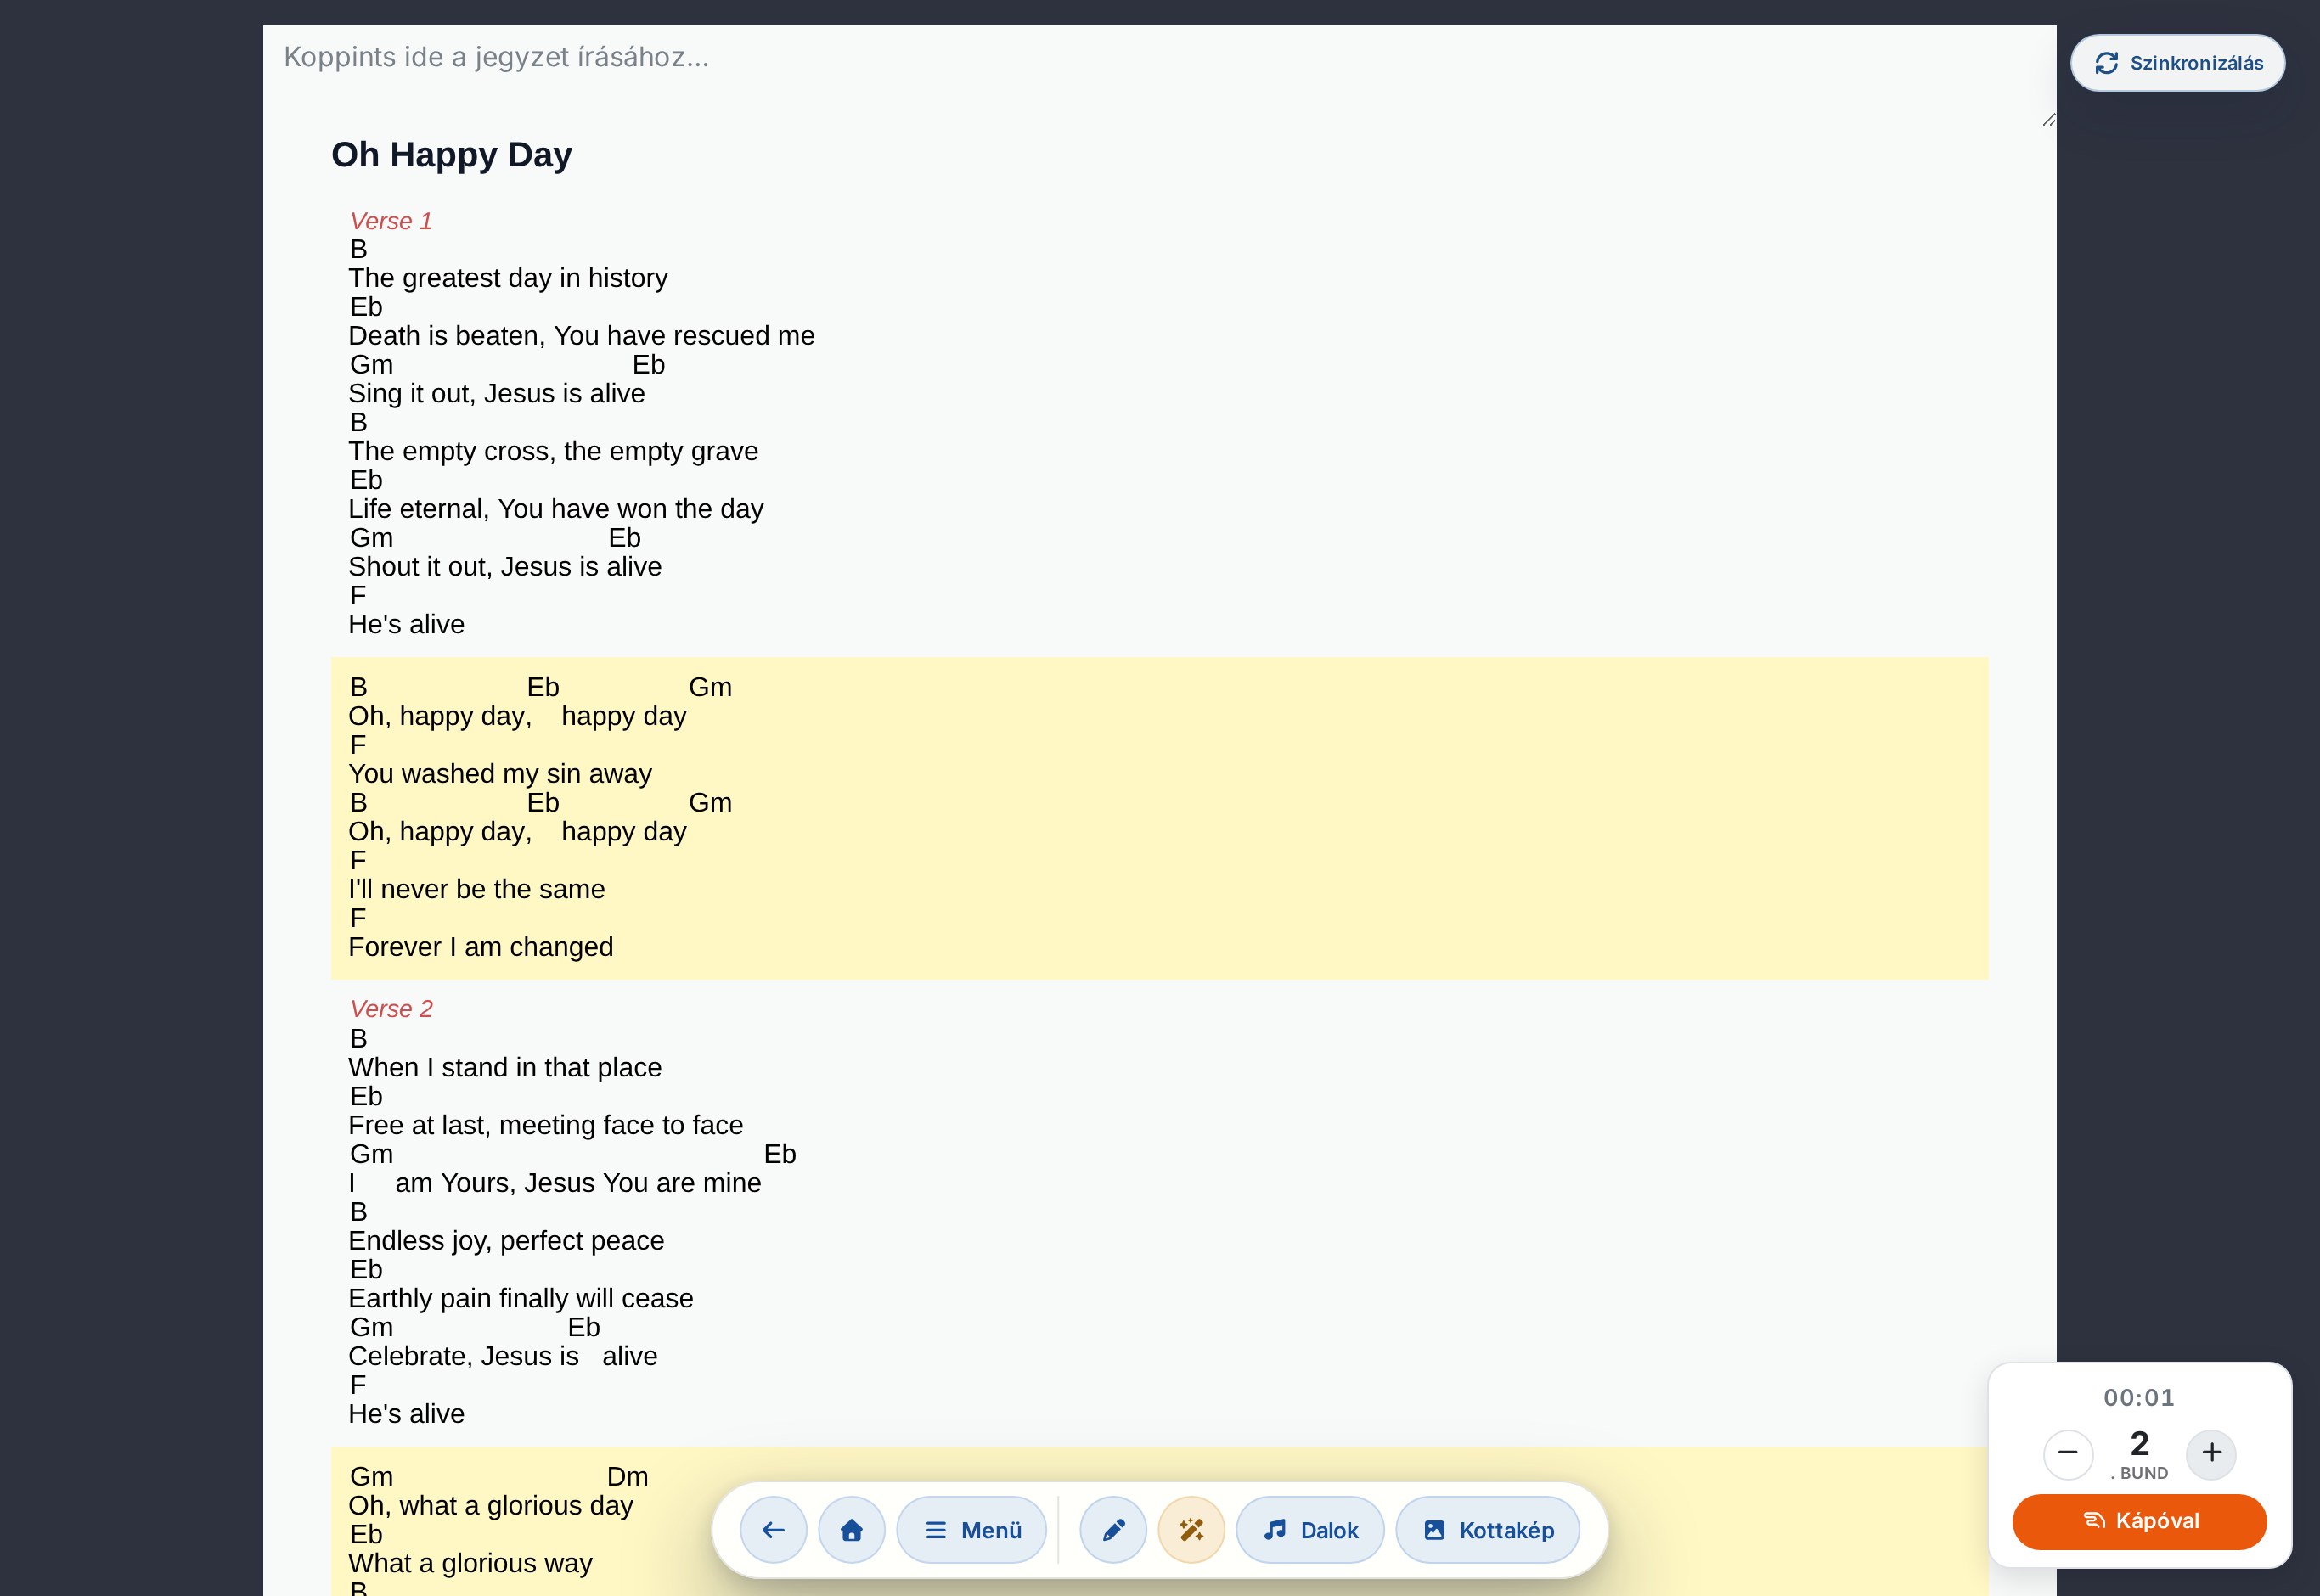Click the pencil edit icon
The image size is (2320, 1596).
point(1113,1529)
